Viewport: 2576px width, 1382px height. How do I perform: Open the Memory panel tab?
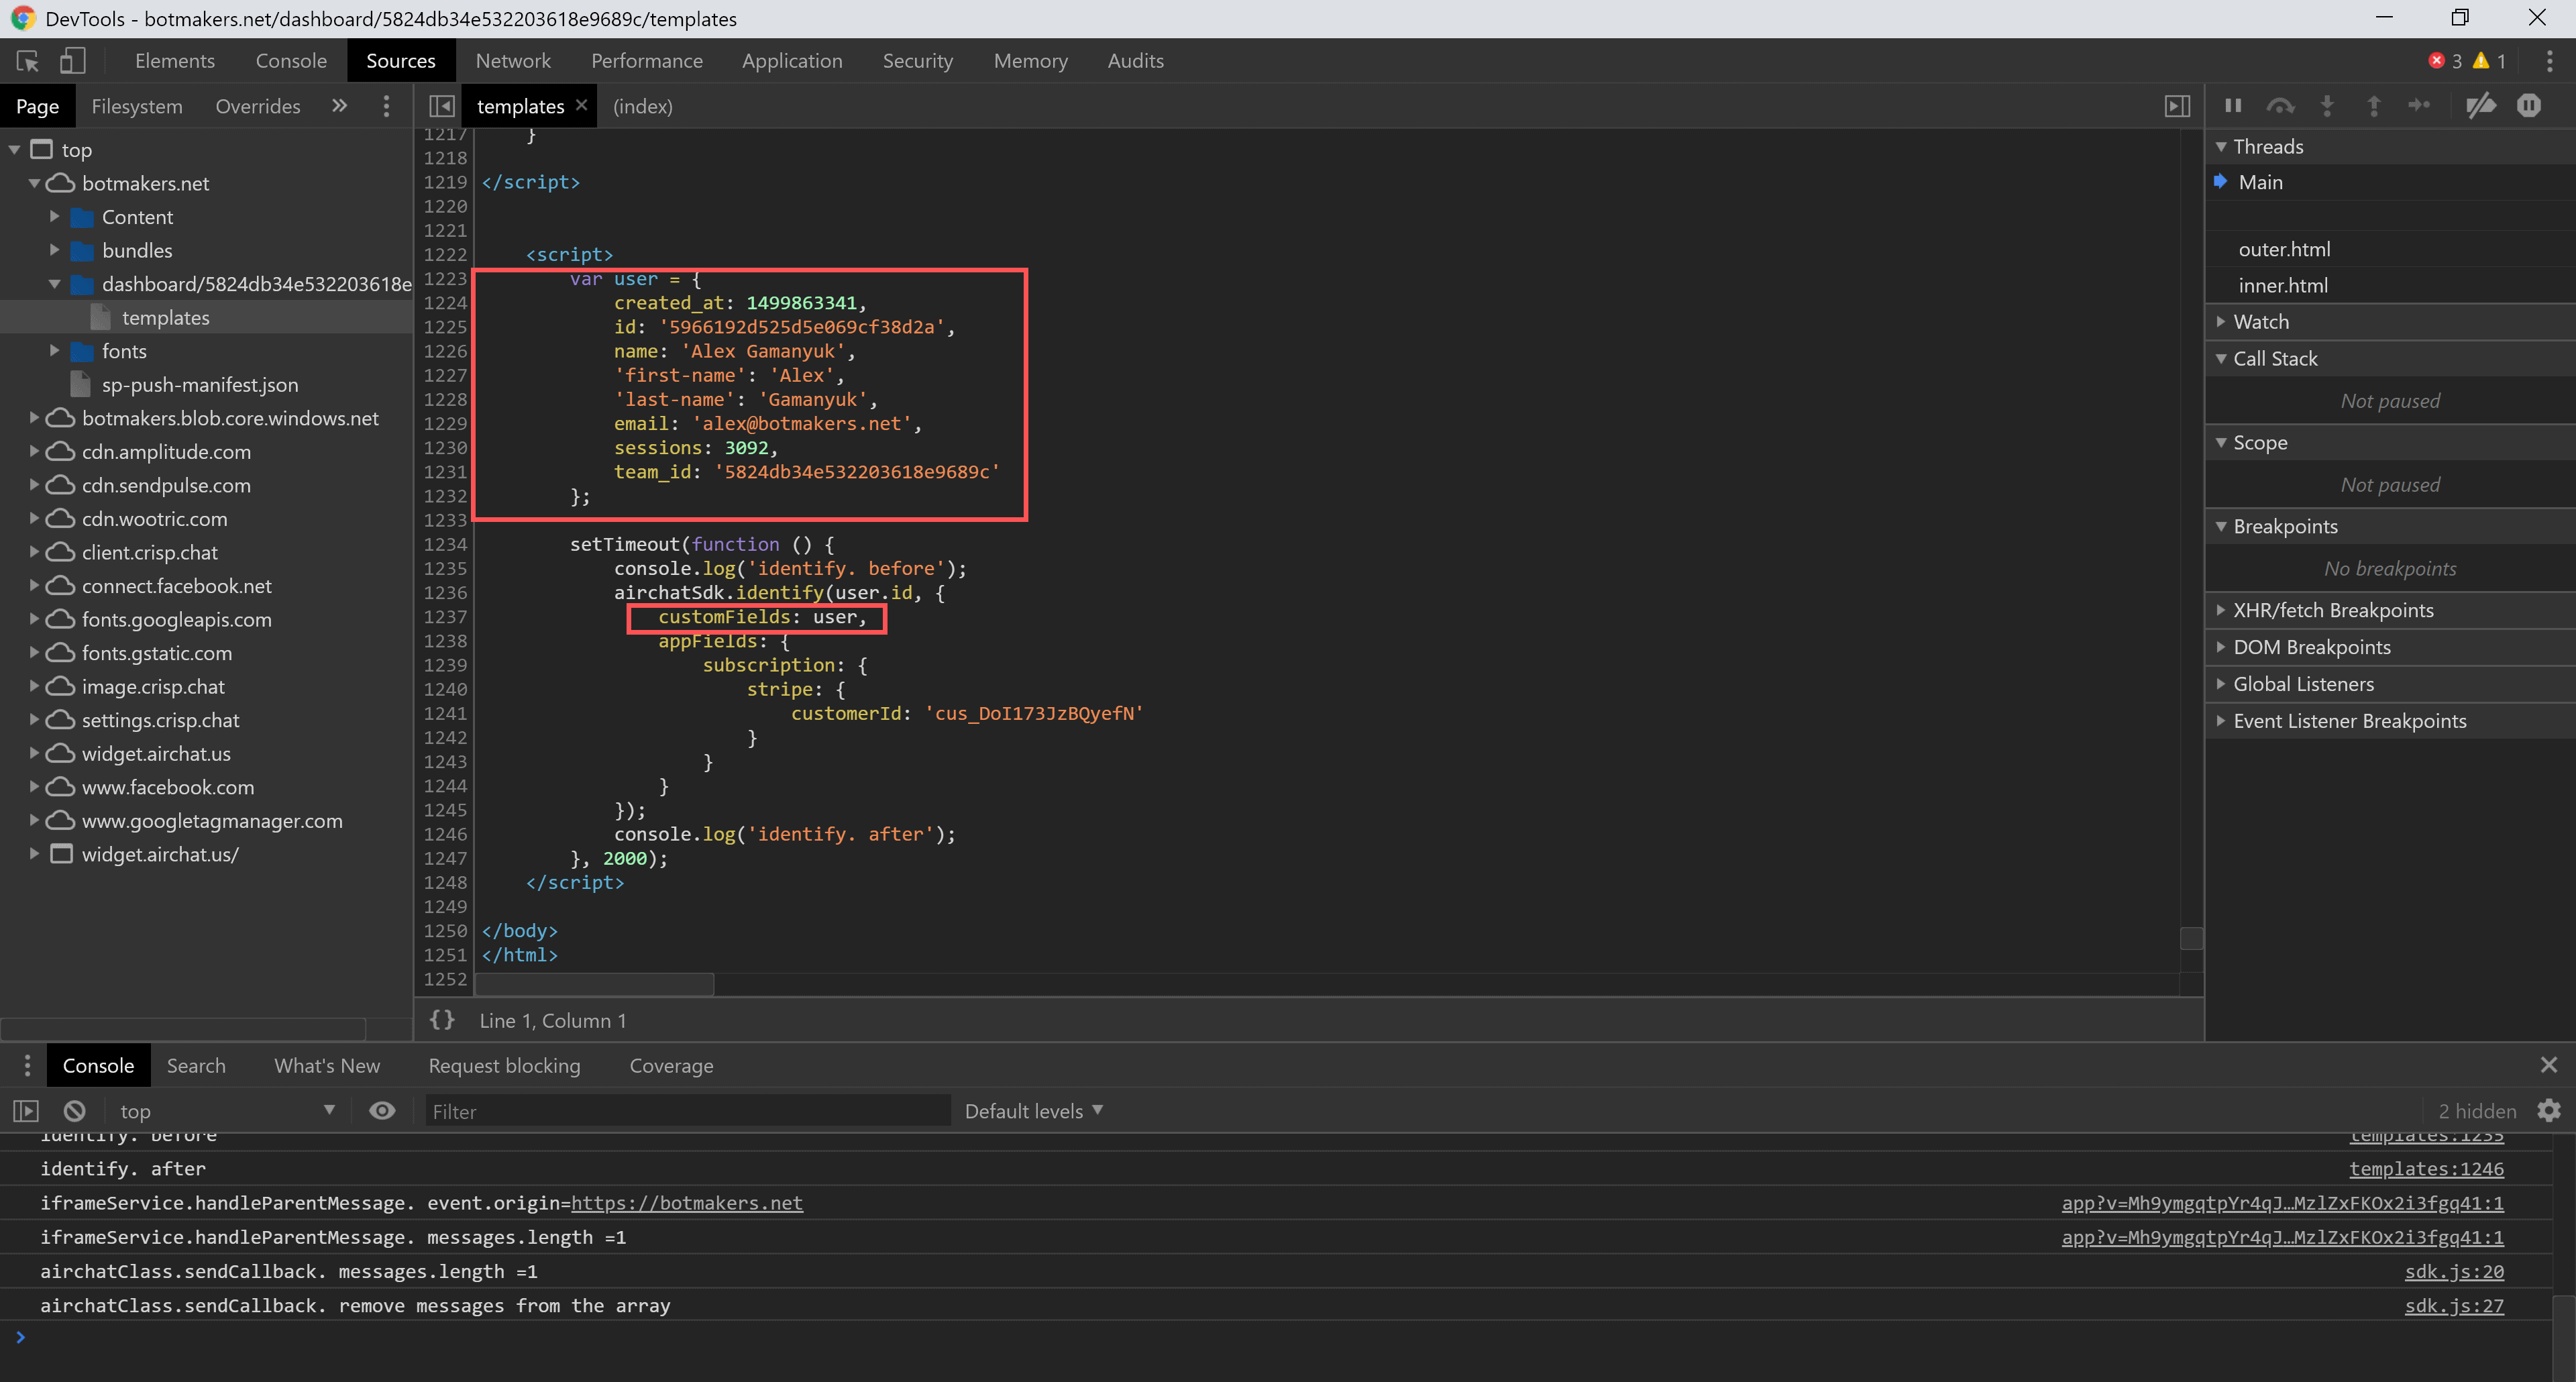pos(1030,61)
